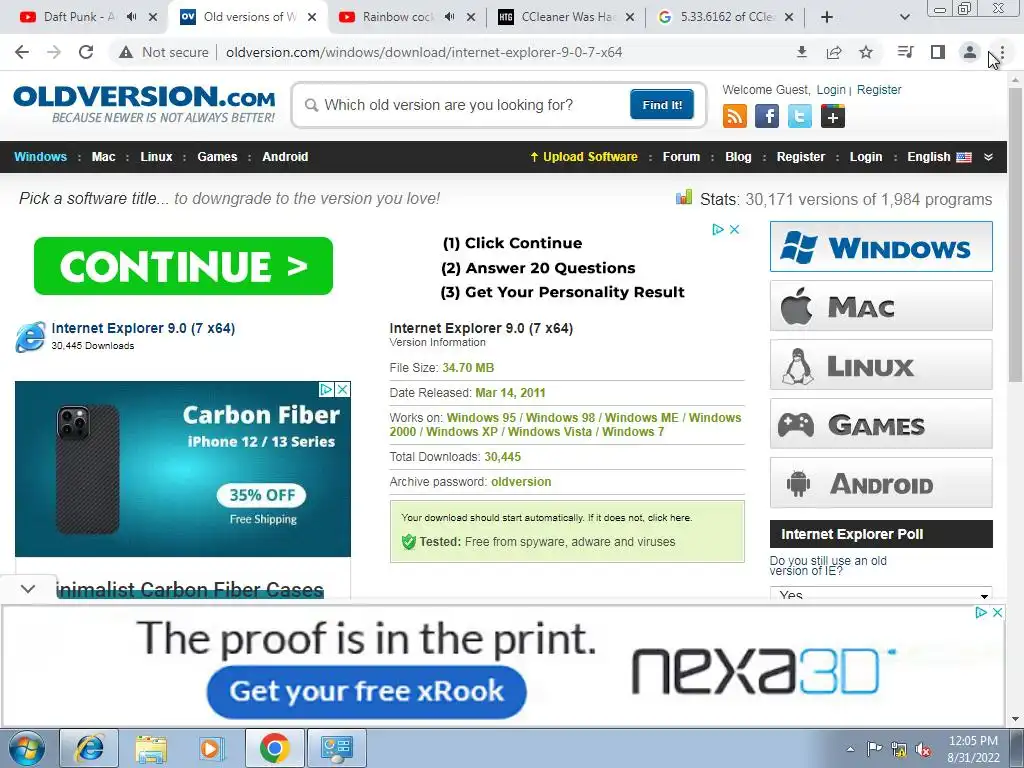Open the Linux menu item

tap(156, 157)
